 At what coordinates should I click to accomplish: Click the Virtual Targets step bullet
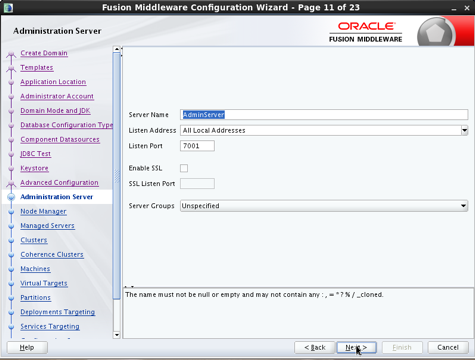point(11,283)
